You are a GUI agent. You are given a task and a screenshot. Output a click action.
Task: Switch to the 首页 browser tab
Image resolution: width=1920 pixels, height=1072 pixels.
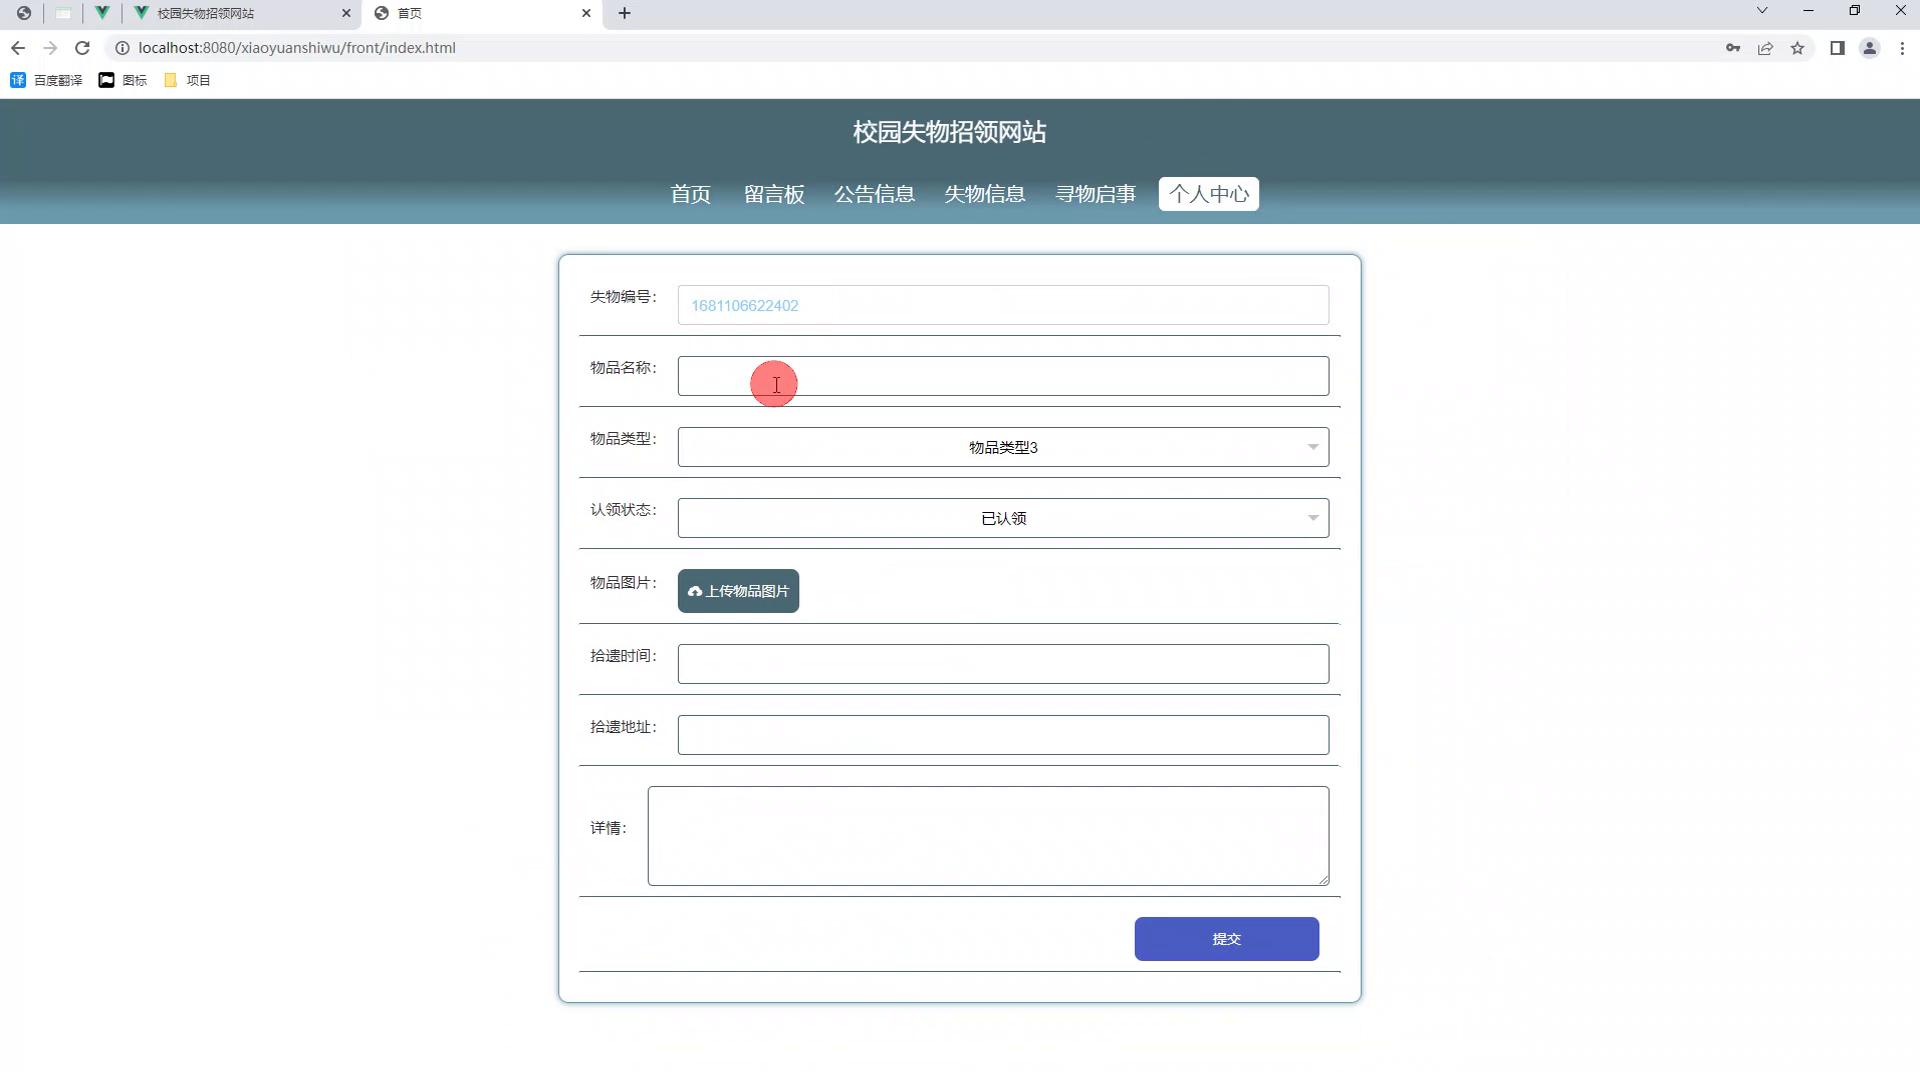tap(483, 13)
